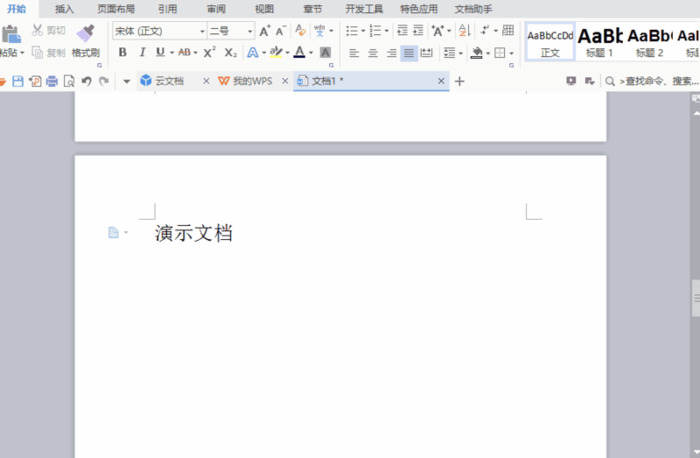Open the font dialog launcher
The image size is (700, 458).
tap(331, 65)
